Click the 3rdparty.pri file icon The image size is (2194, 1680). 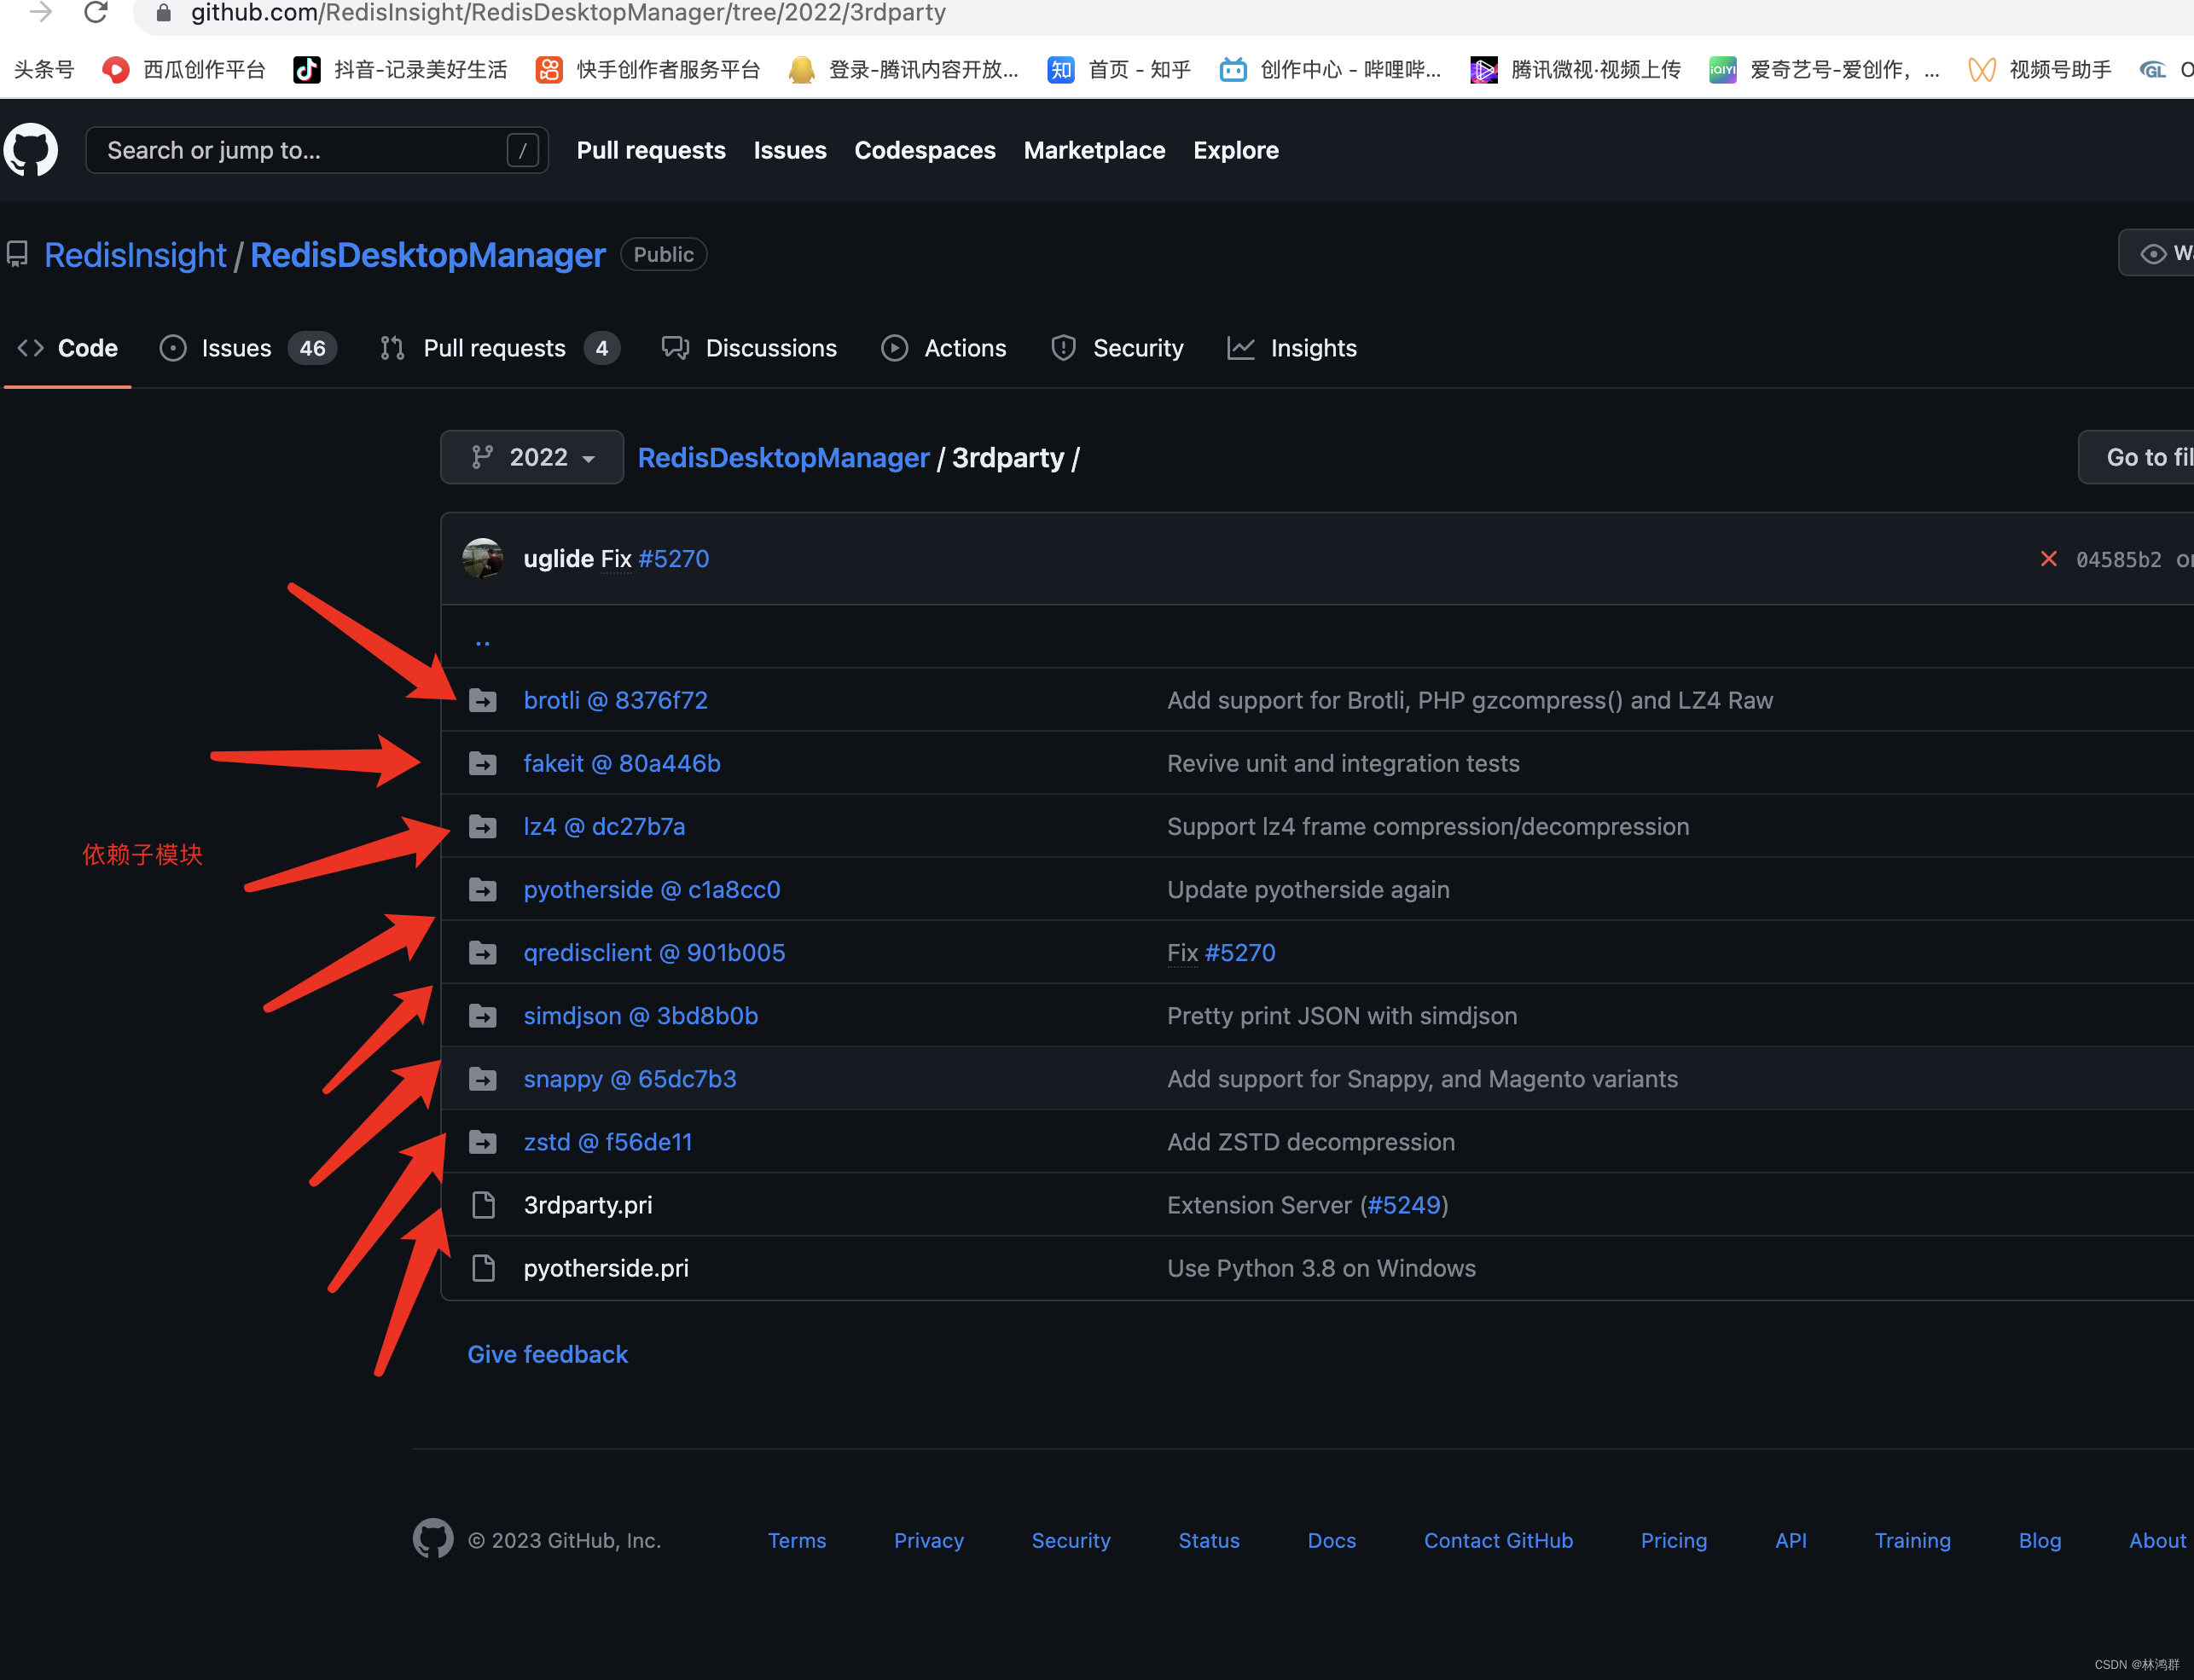[x=483, y=1204]
